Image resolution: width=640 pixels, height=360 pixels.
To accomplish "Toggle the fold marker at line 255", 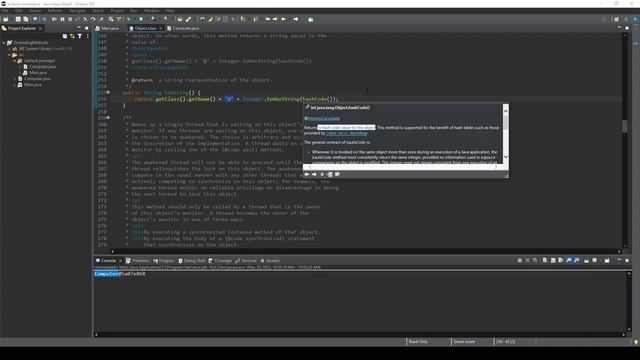I will [108, 93].
